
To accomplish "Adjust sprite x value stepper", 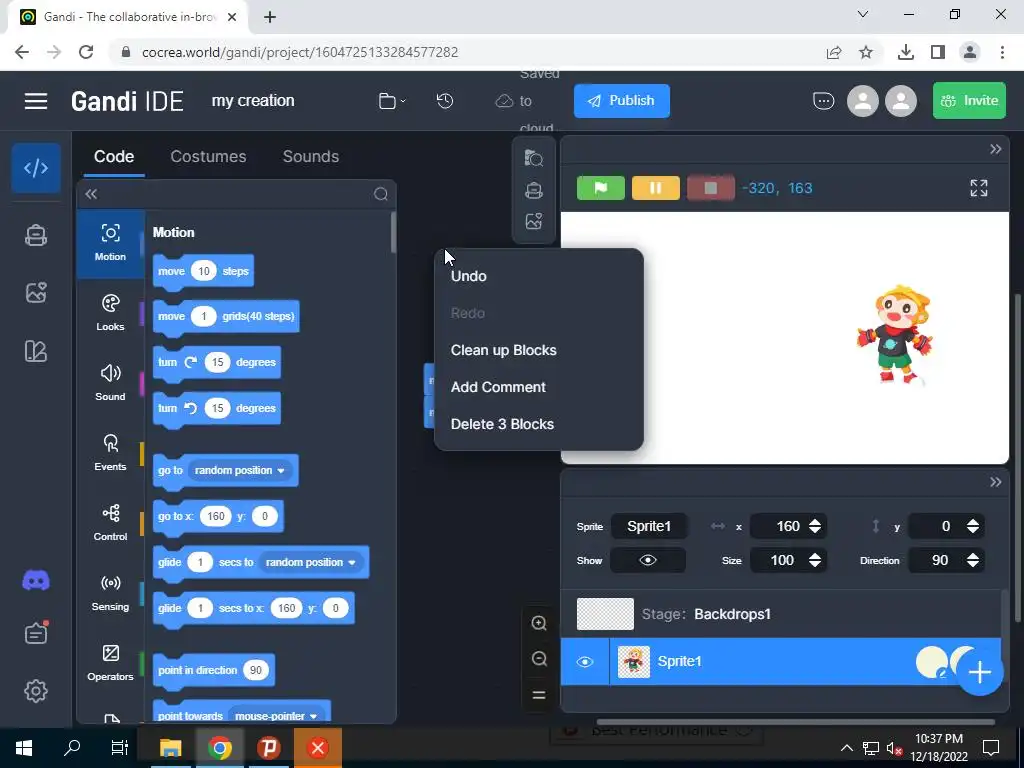I will point(814,526).
